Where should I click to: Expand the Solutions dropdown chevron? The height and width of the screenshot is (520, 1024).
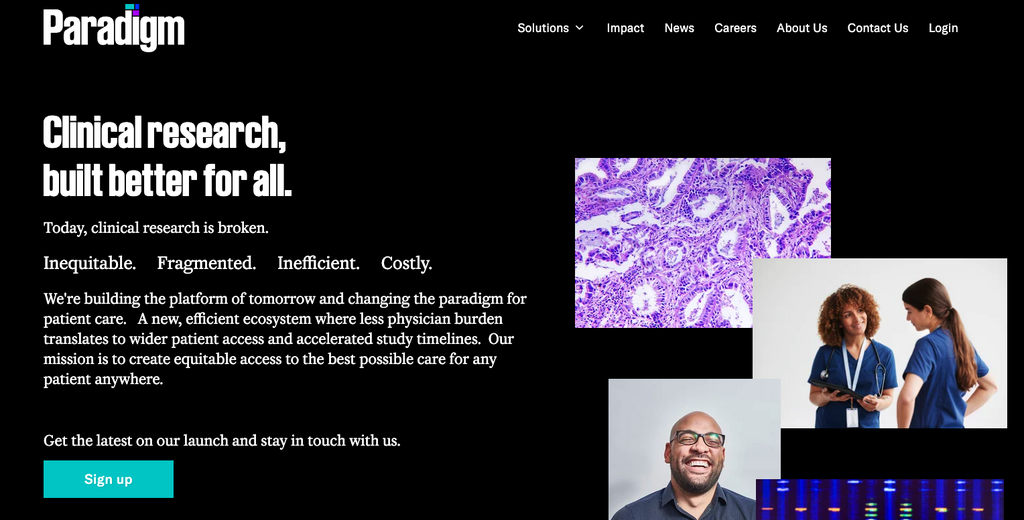(x=579, y=28)
